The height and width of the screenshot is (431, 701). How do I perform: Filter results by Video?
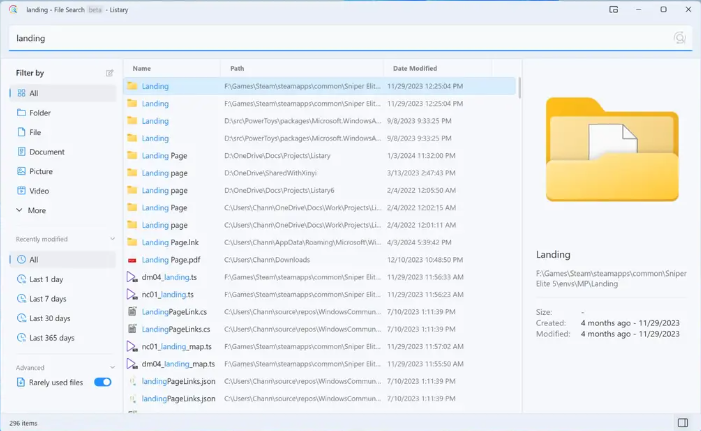tap(63, 191)
